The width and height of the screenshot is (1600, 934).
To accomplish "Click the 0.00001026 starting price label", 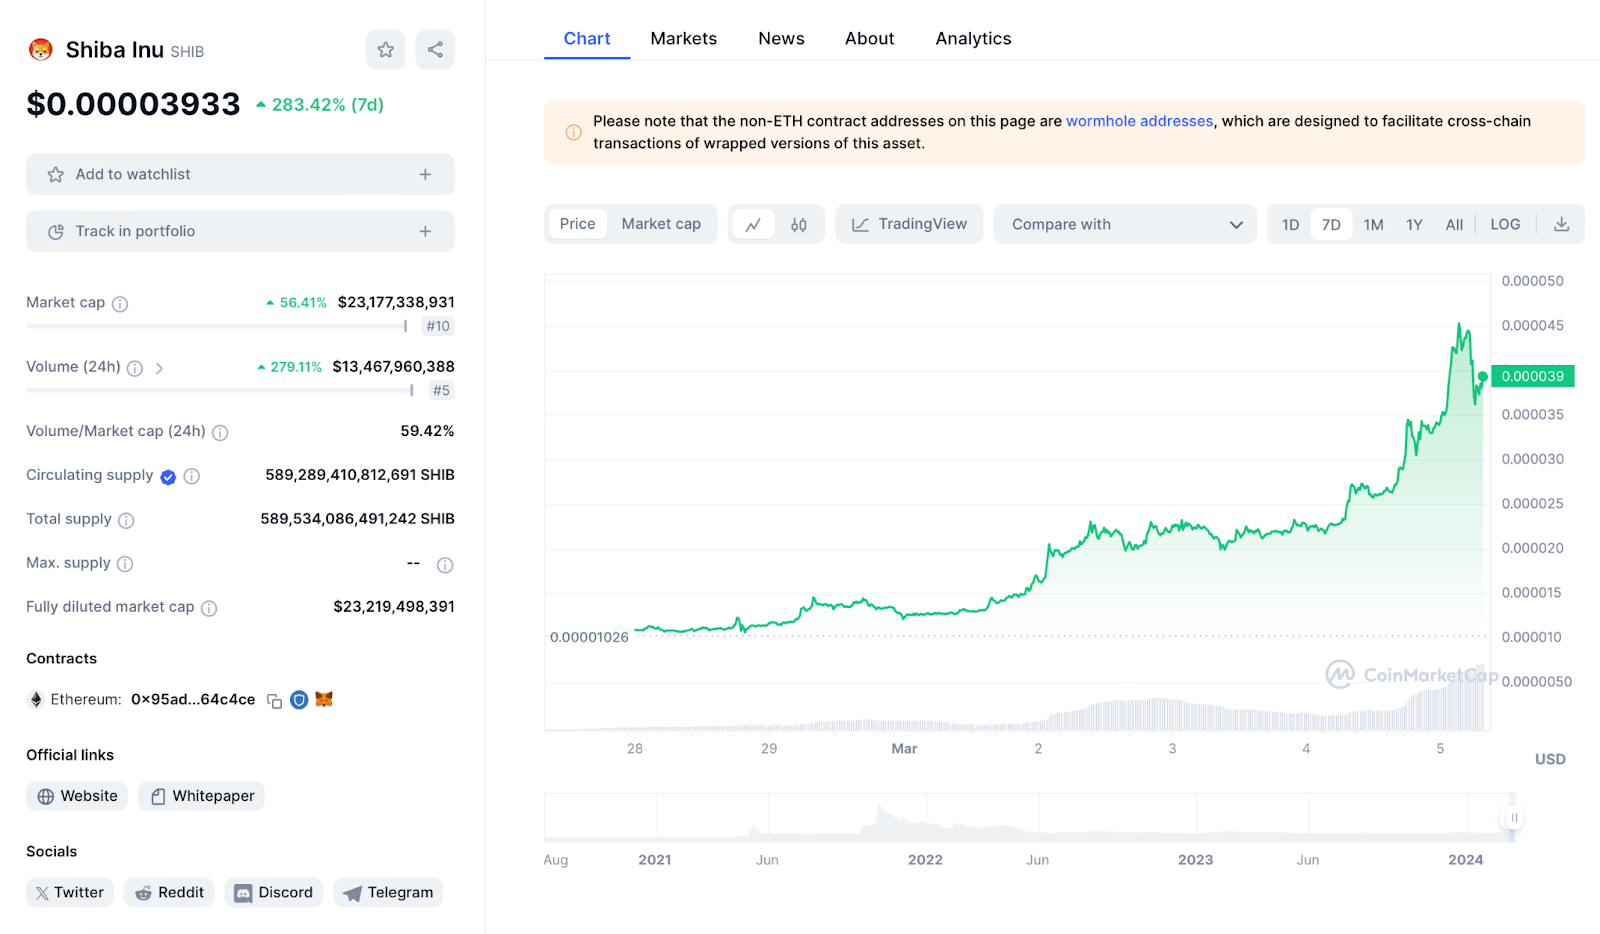I will pos(589,637).
